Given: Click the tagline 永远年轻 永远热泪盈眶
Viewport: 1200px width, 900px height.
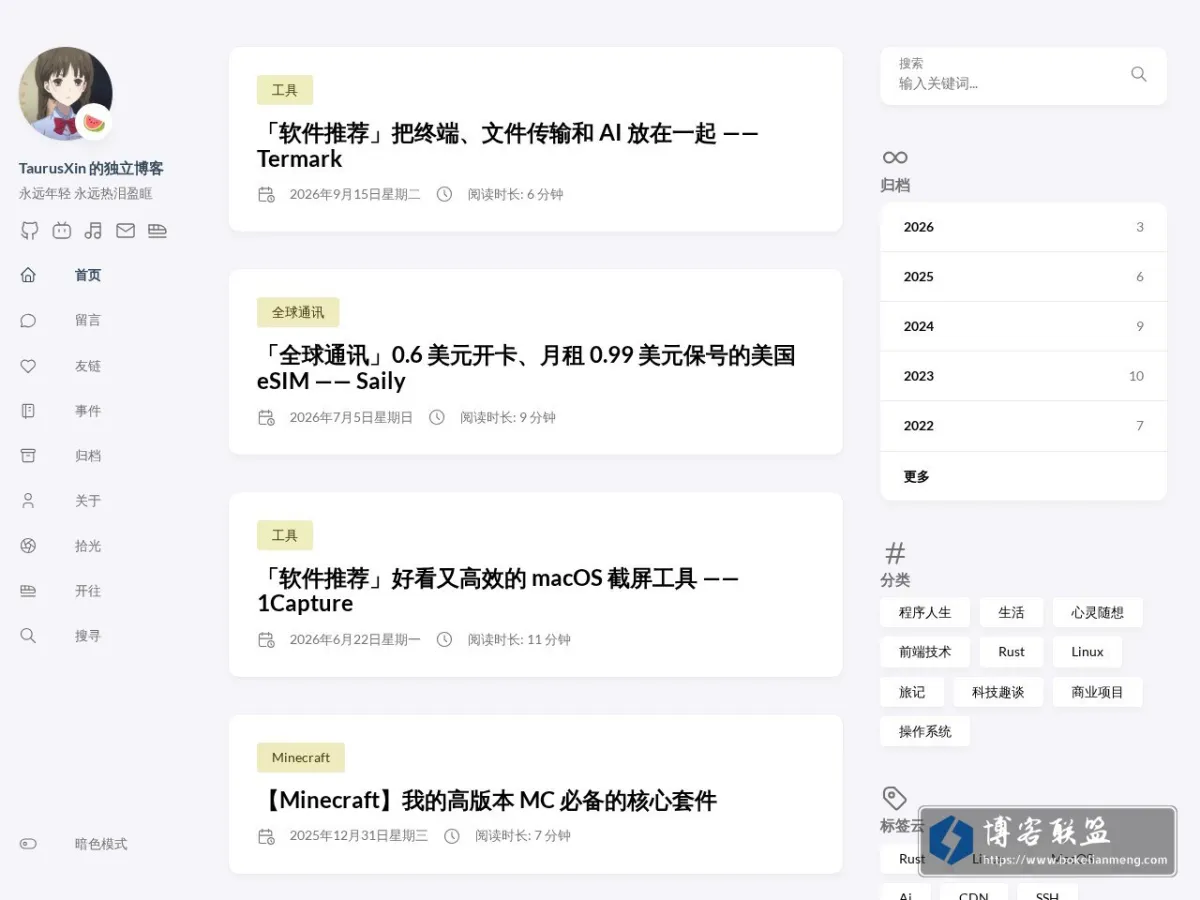Looking at the screenshot, I should (86, 194).
